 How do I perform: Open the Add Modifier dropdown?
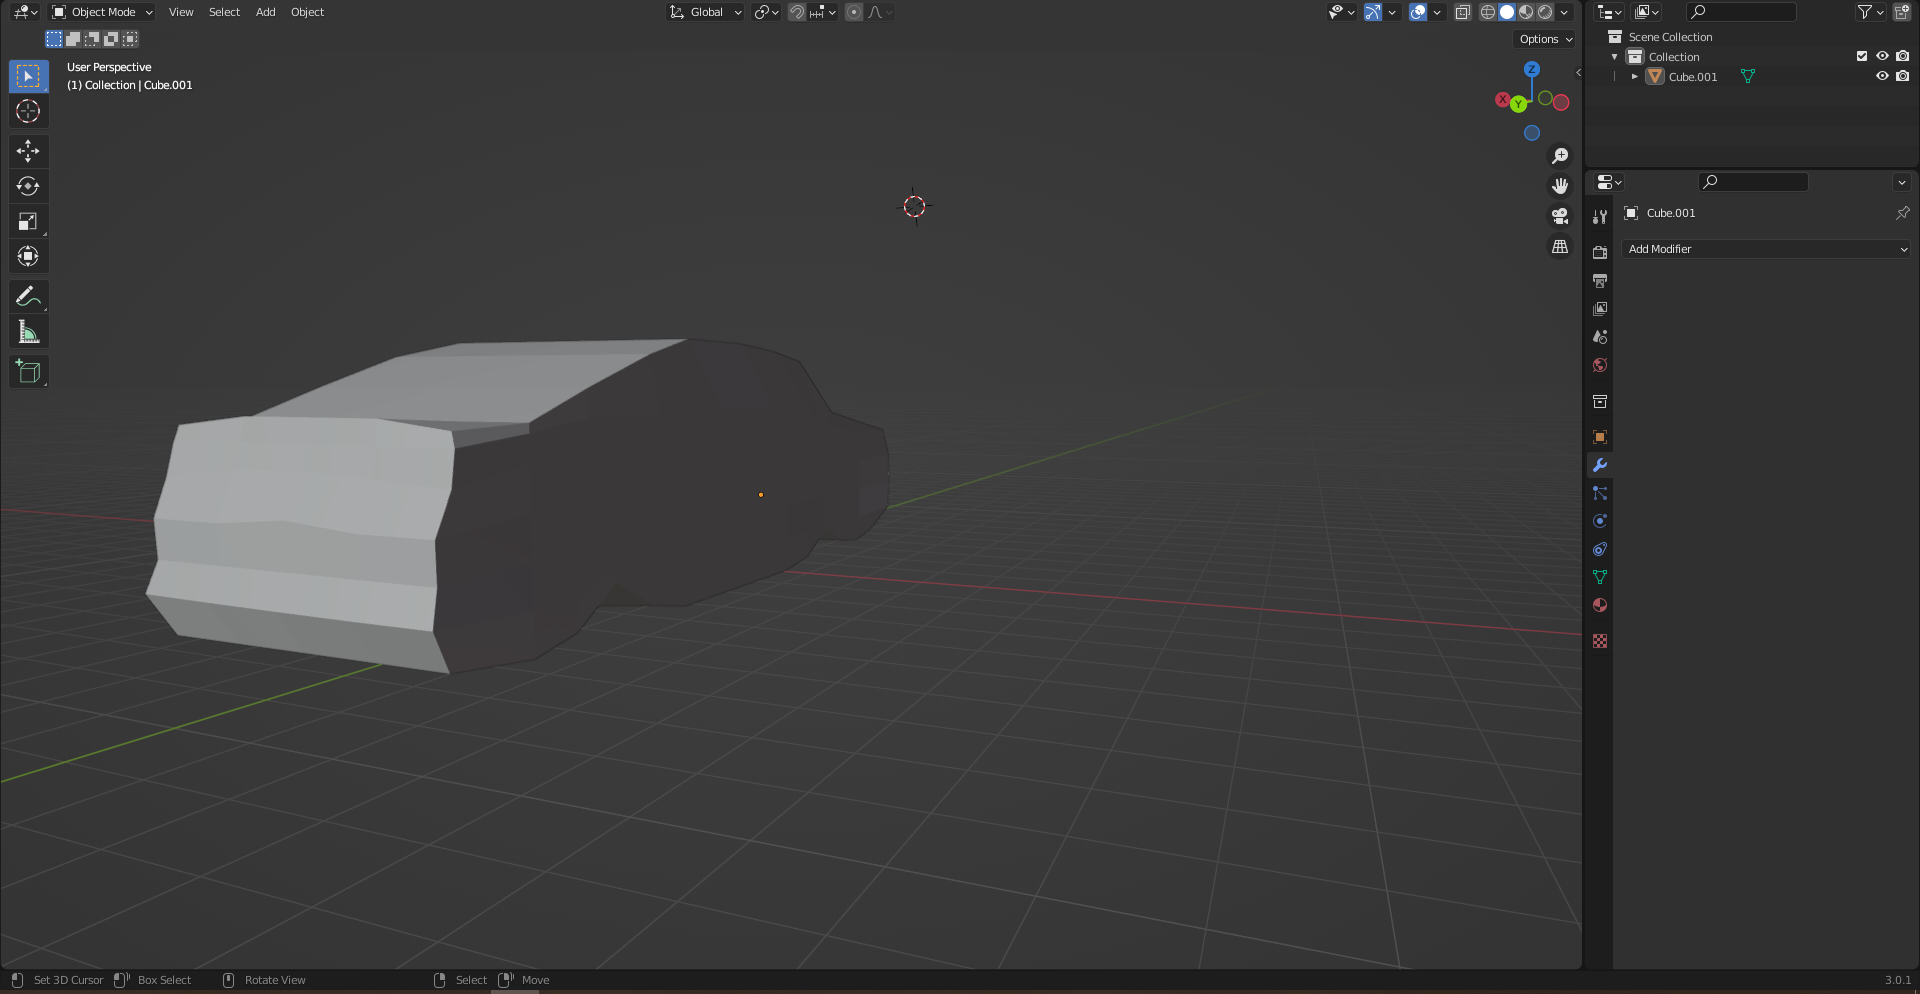point(1766,249)
